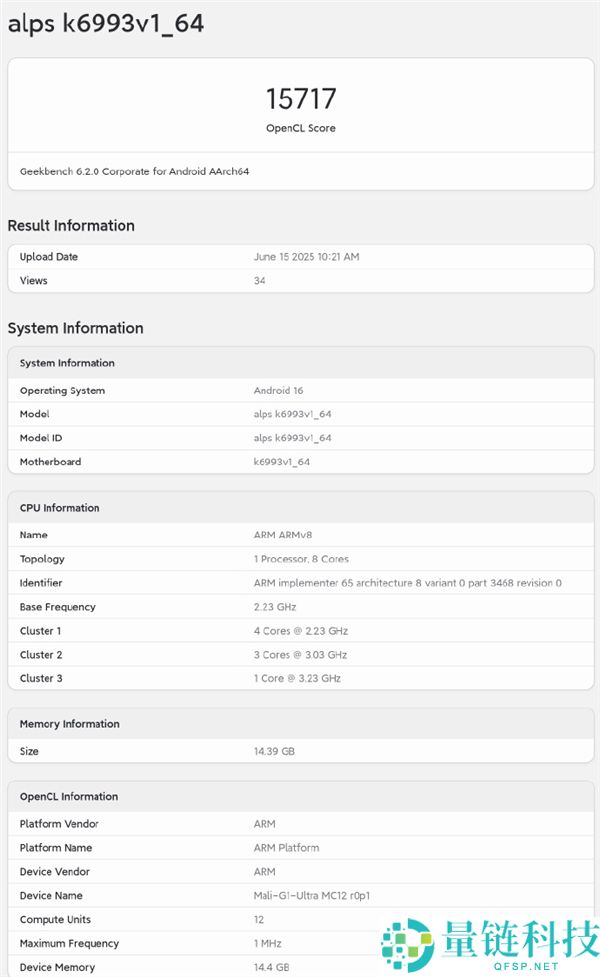Select 4 Cores @ 2.23 GHz
Screen dimensions: 600x977
point(301,631)
